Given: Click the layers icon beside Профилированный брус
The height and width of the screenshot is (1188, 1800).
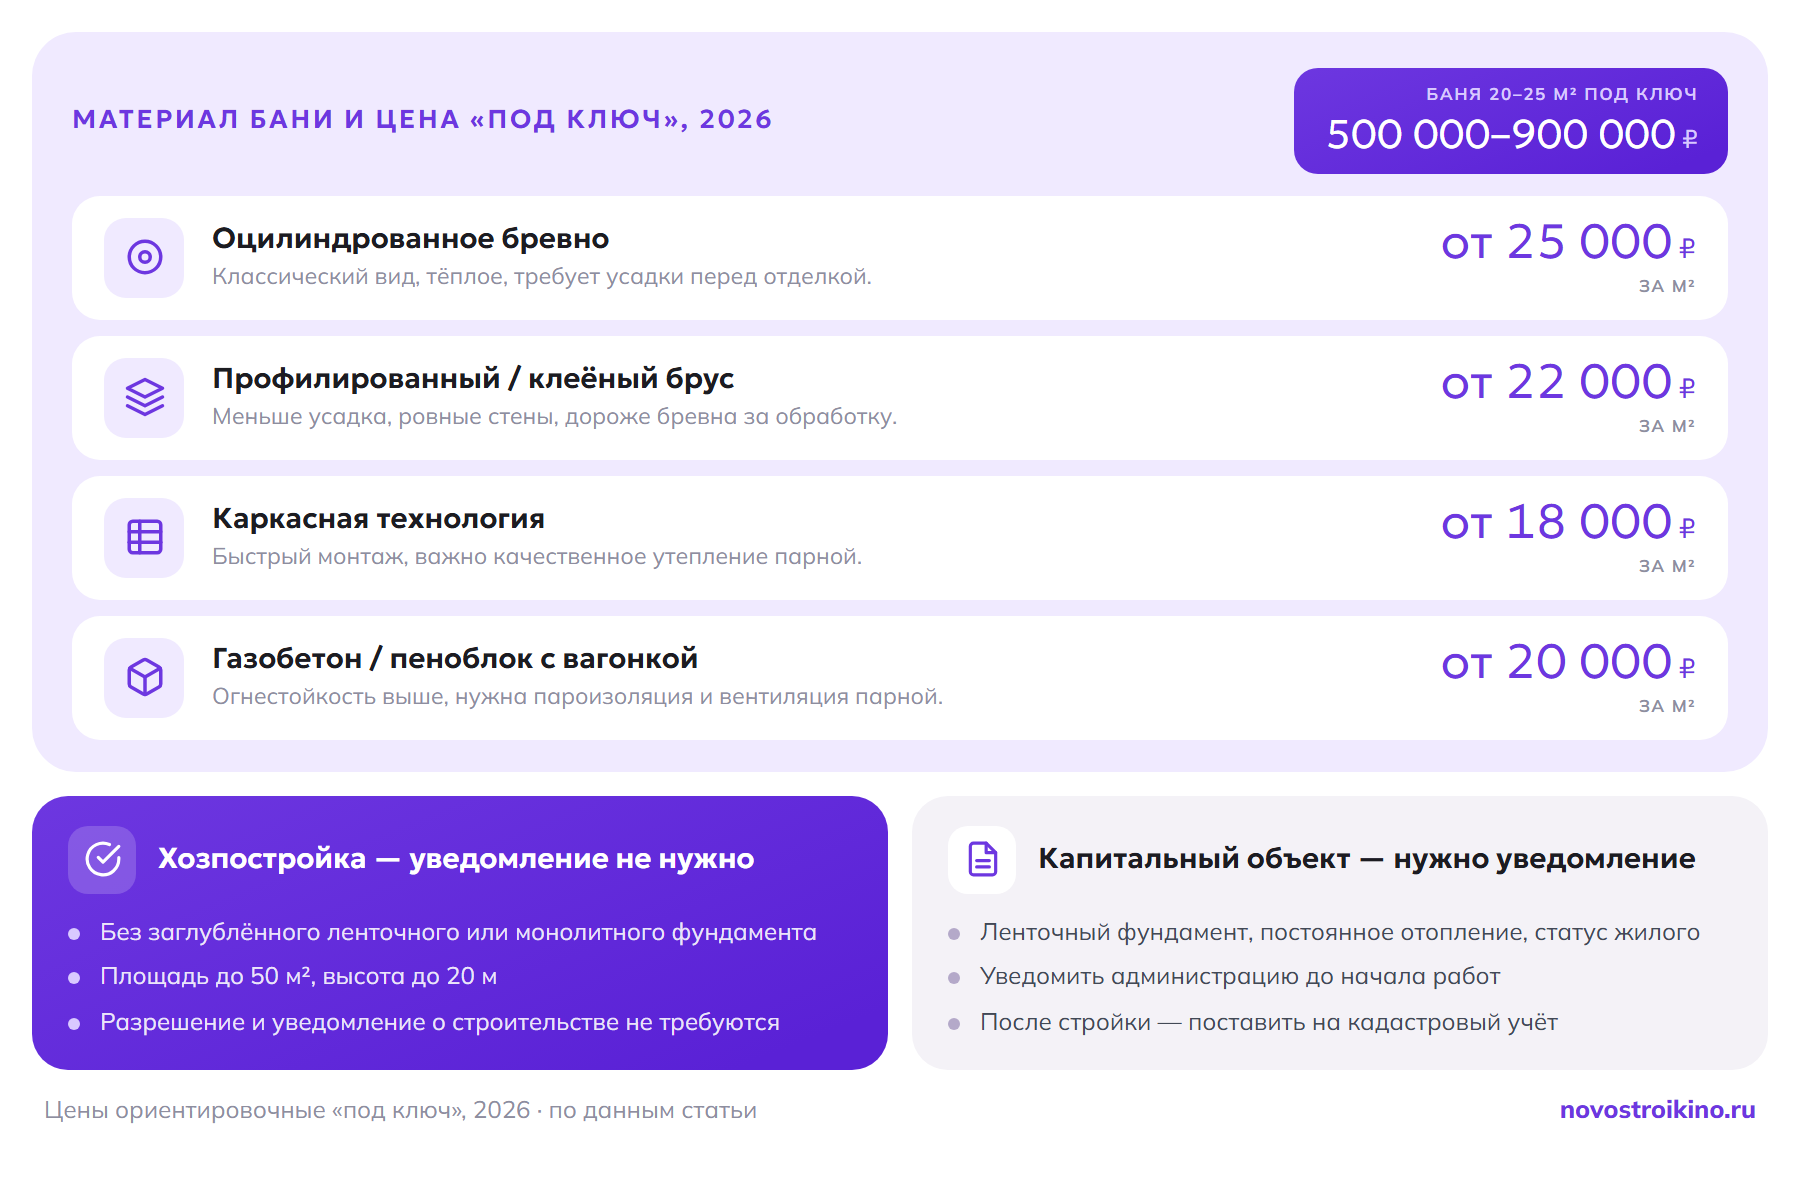Looking at the screenshot, I should click(144, 397).
